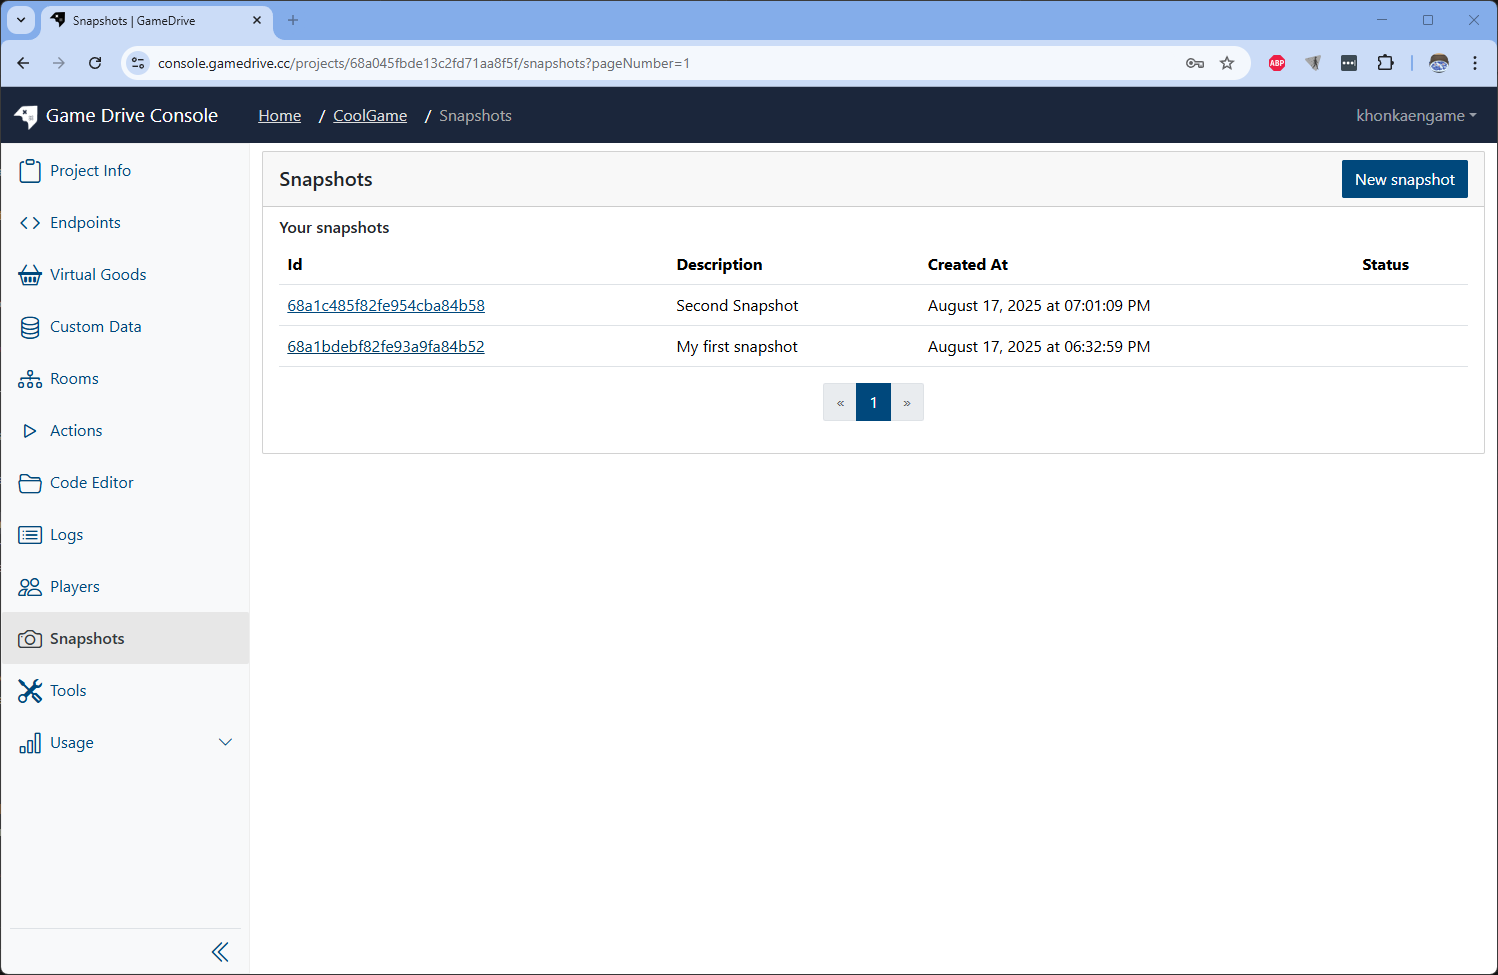Open Code Editor folder icon
The height and width of the screenshot is (975, 1498).
30,483
